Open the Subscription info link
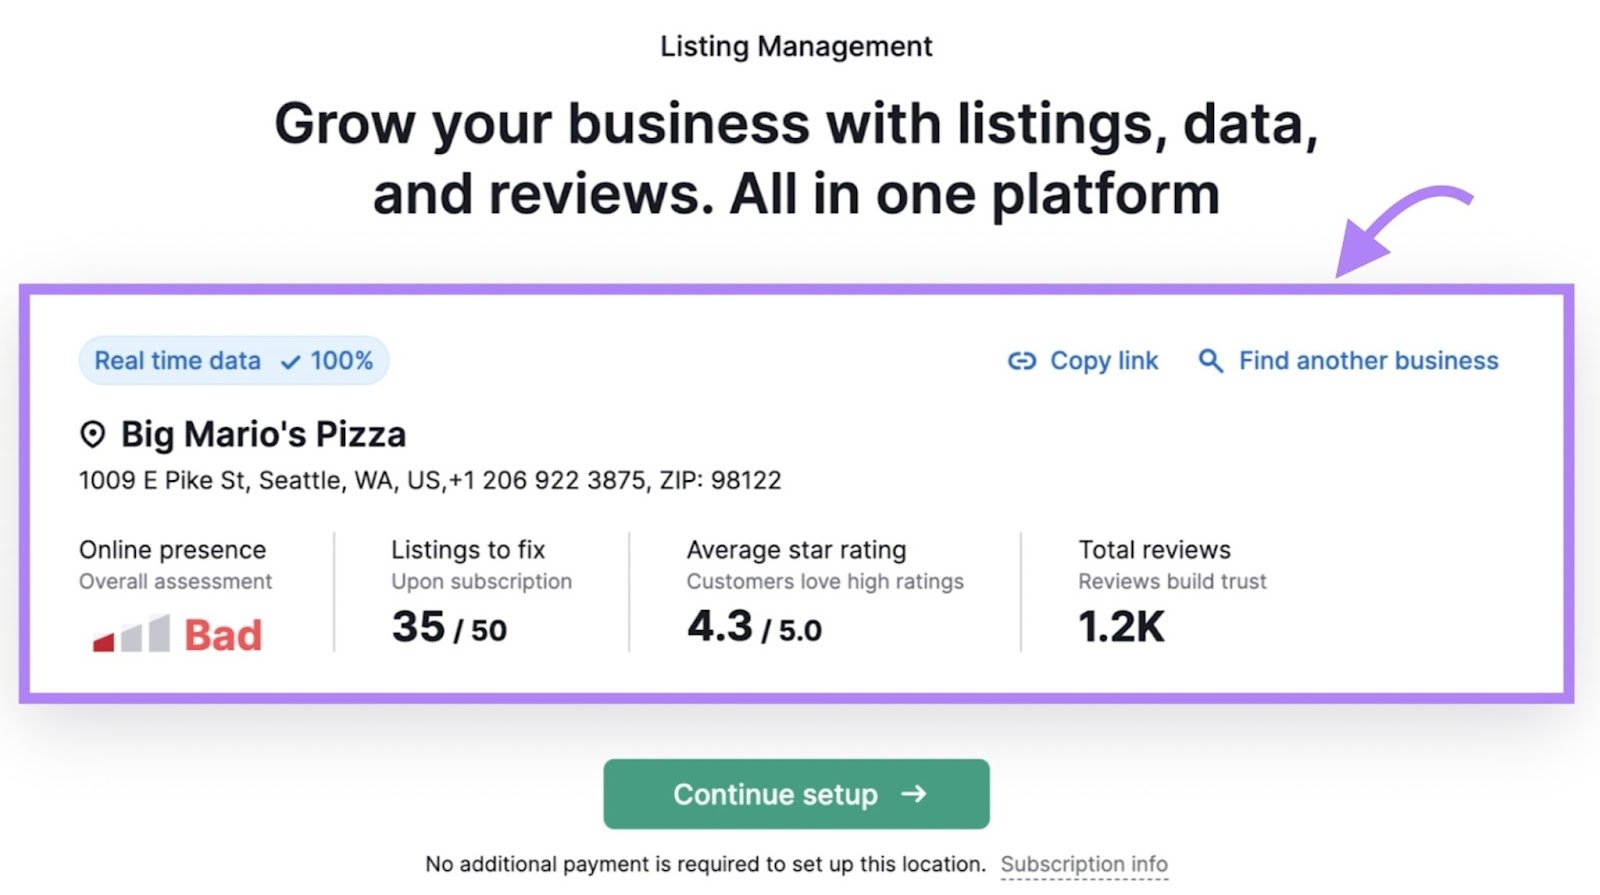The height and width of the screenshot is (895, 1600). coord(1084,864)
